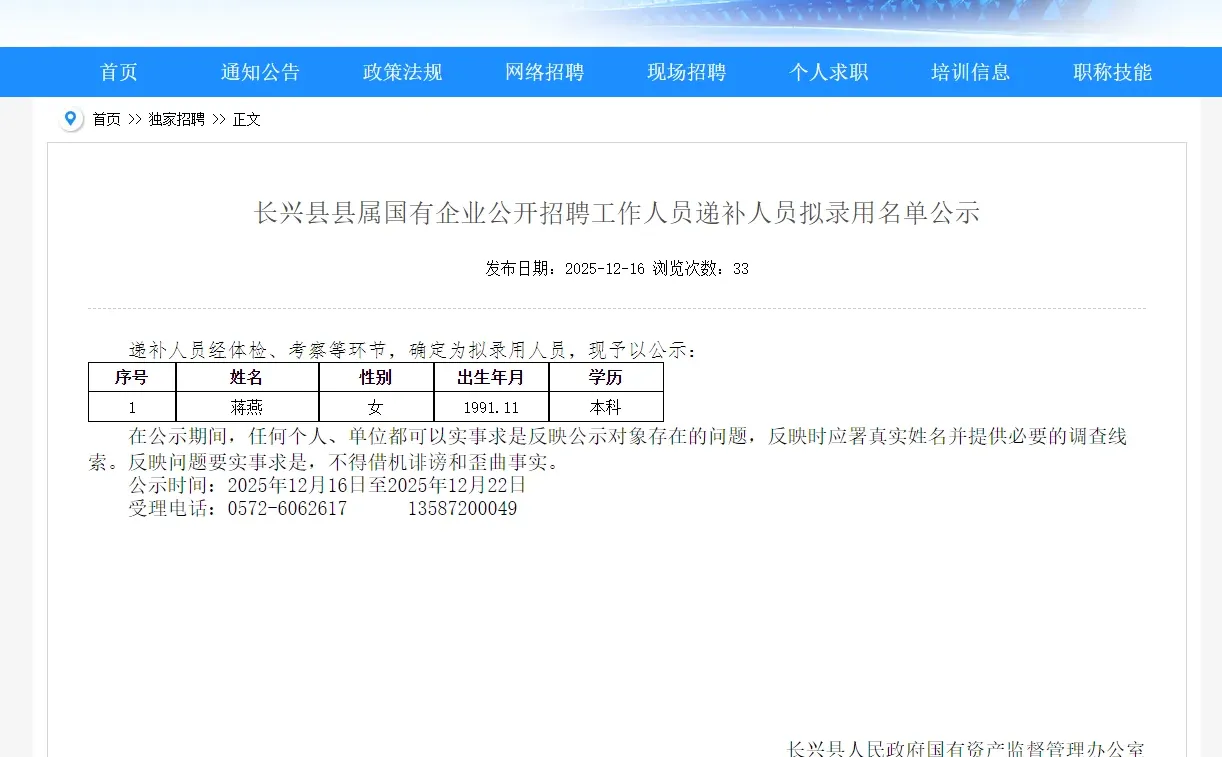The image size is (1222, 757).
Task: Open the 职称技能 navigation menu item
Action: (x=1112, y=71)
